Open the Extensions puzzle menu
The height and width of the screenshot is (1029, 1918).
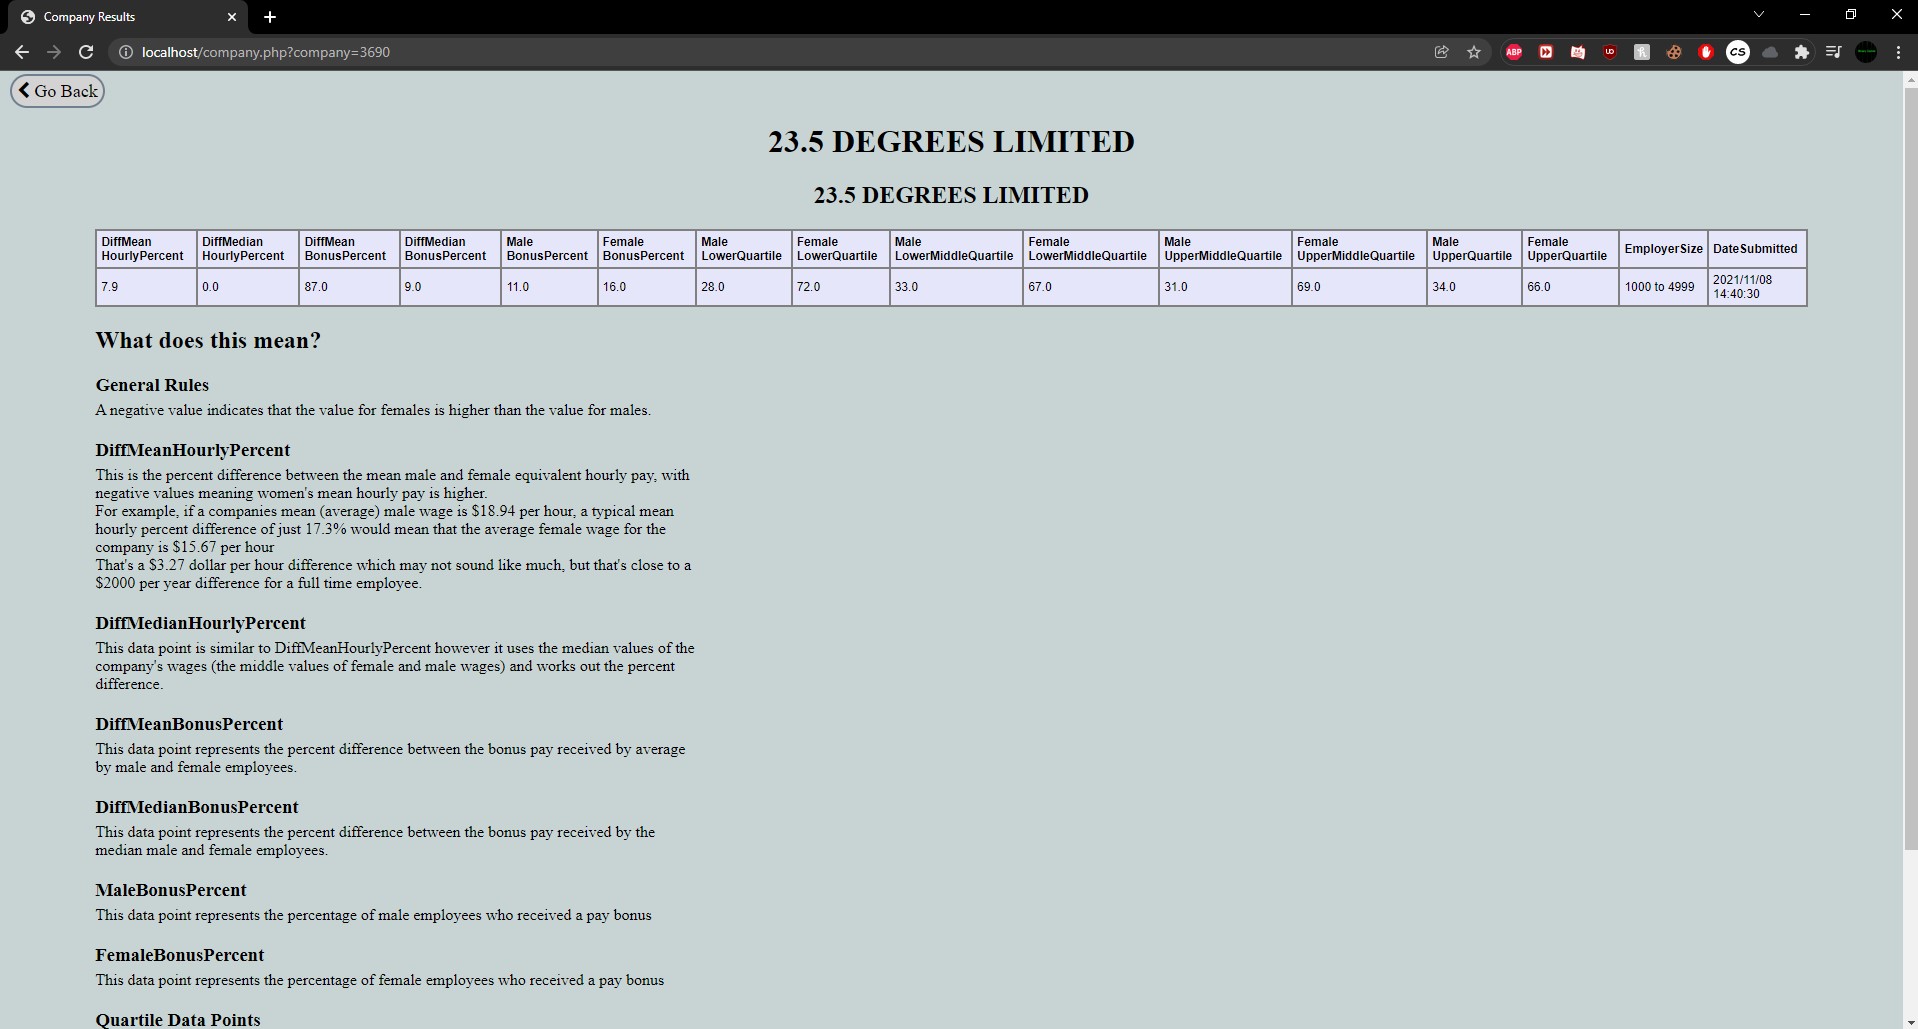tap(1802, 52)
